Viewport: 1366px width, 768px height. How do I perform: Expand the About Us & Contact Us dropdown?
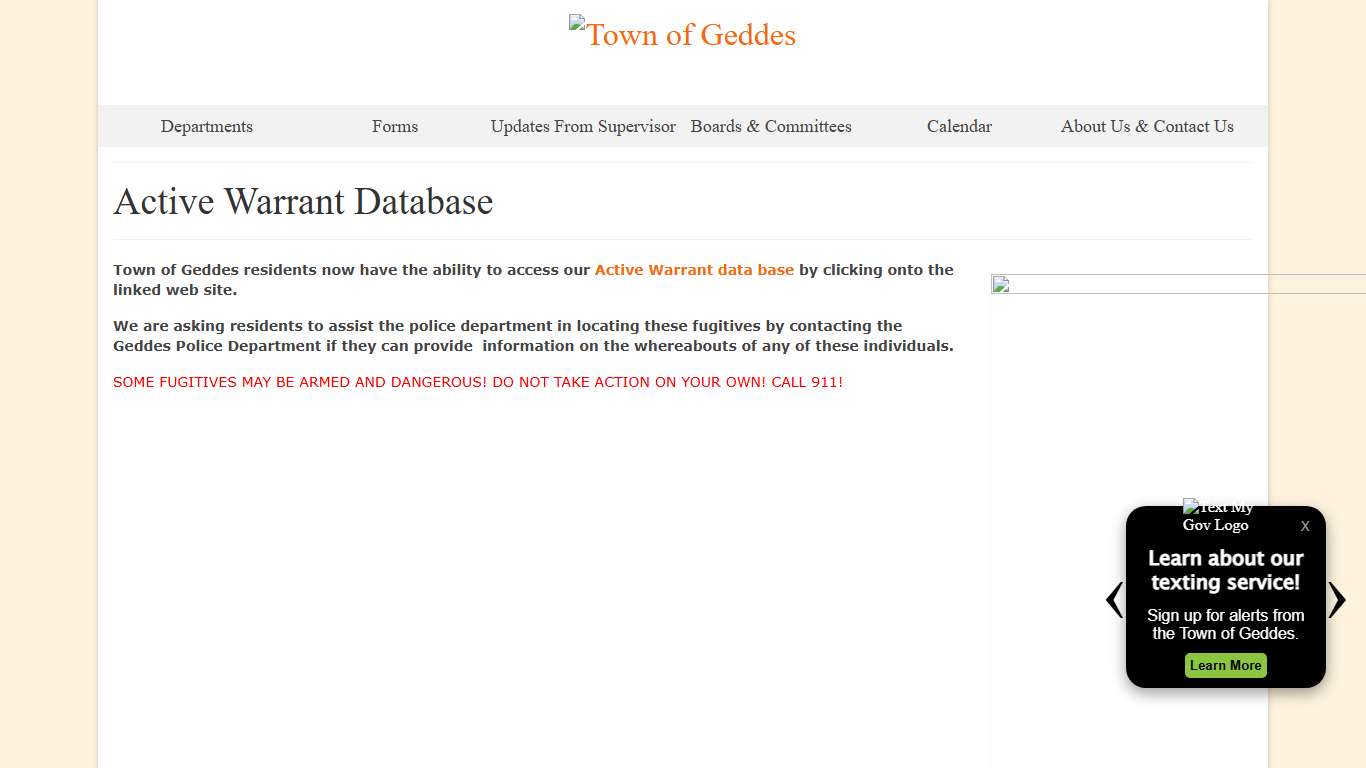click(1147, 126)
